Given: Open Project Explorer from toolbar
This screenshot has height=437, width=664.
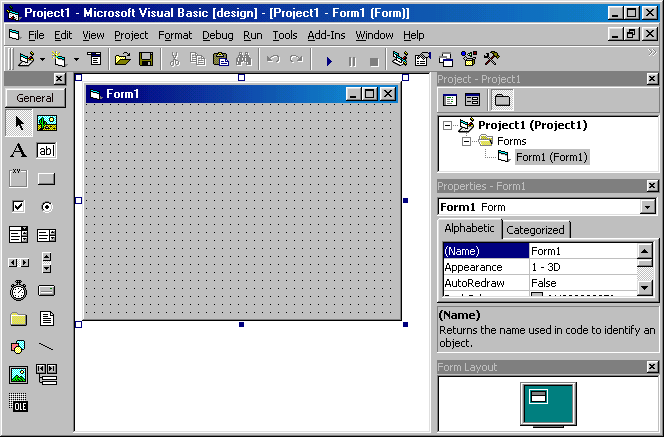Looking at the screenshot, I should coord(399,59).
